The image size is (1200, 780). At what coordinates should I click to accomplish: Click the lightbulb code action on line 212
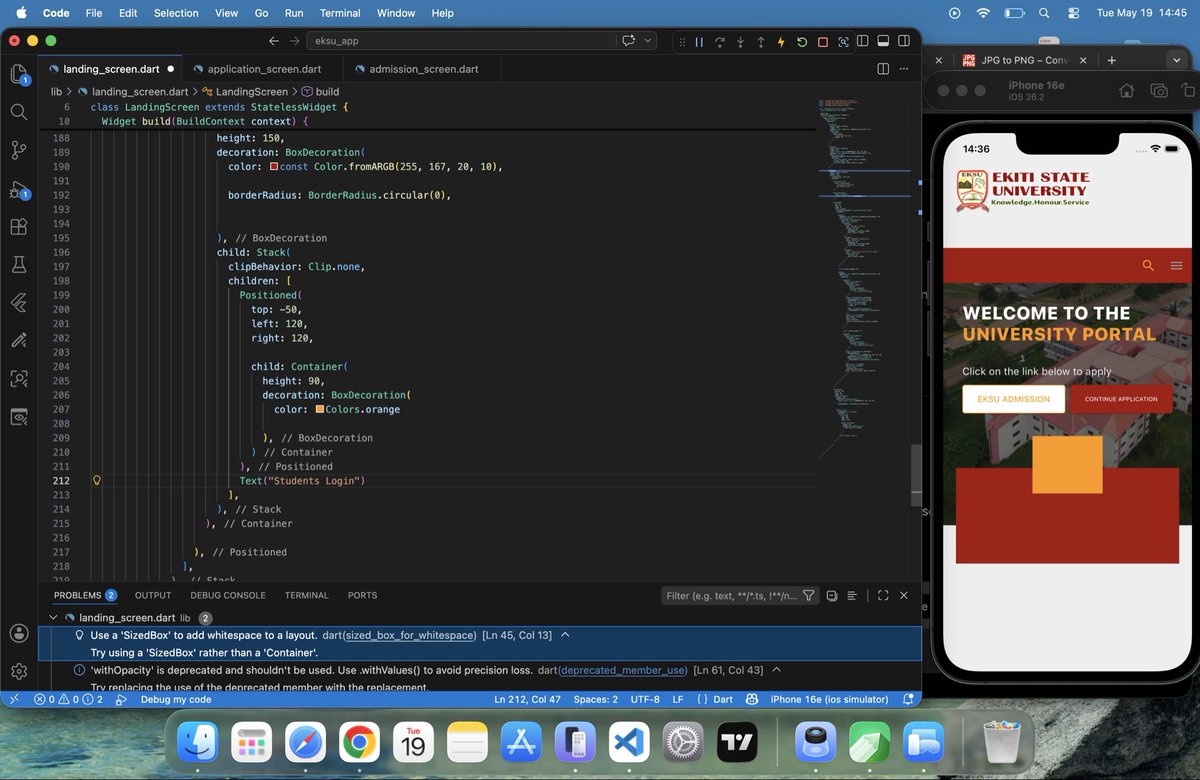[x=97, y=480]
